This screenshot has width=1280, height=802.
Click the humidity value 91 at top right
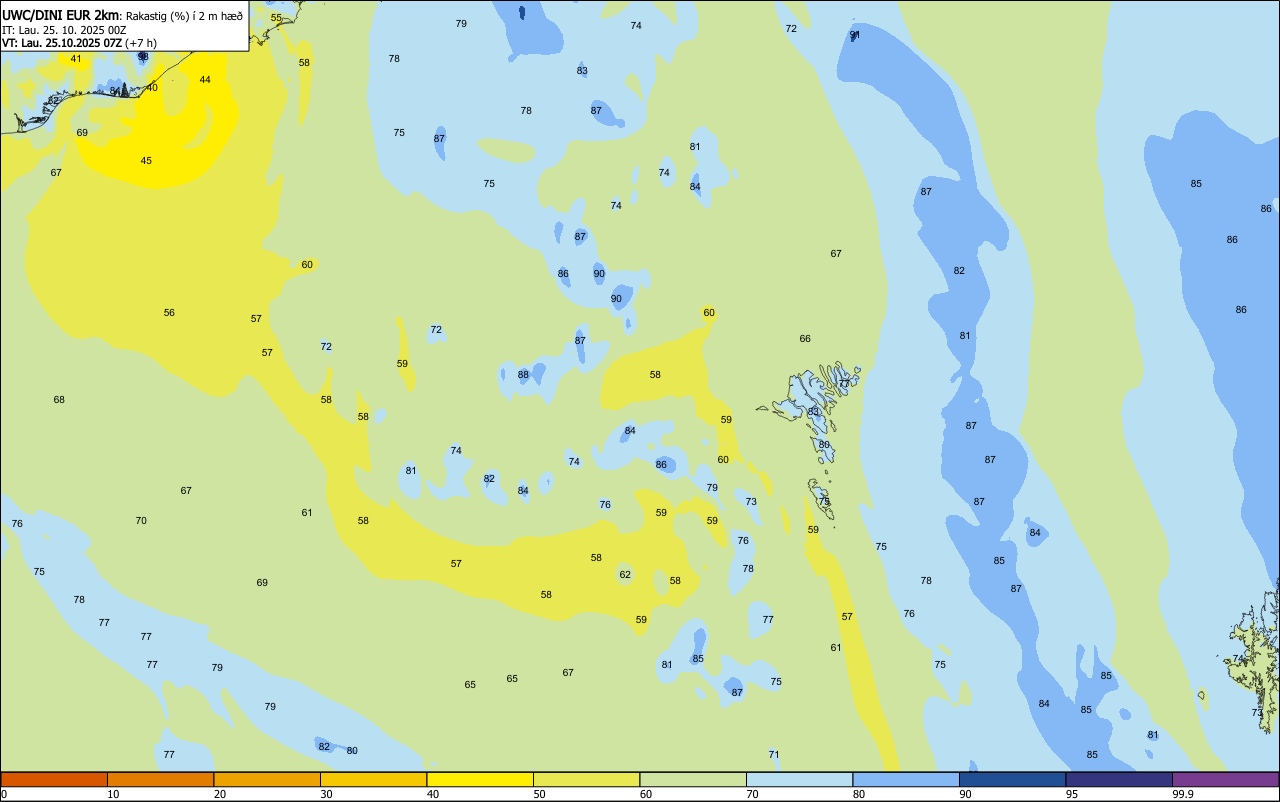pyautogui.click(x=855, y=35)
